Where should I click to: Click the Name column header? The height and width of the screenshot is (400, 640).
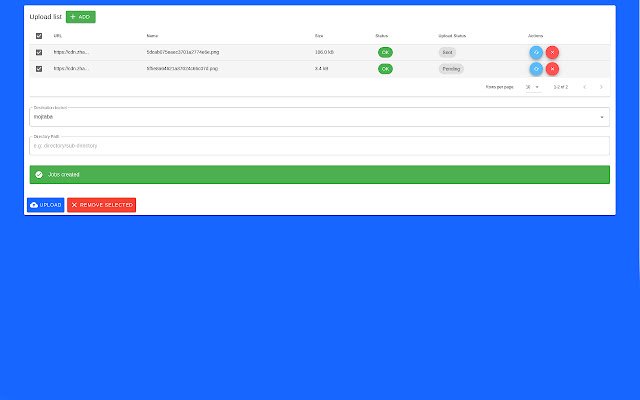(x=152, y=36)
